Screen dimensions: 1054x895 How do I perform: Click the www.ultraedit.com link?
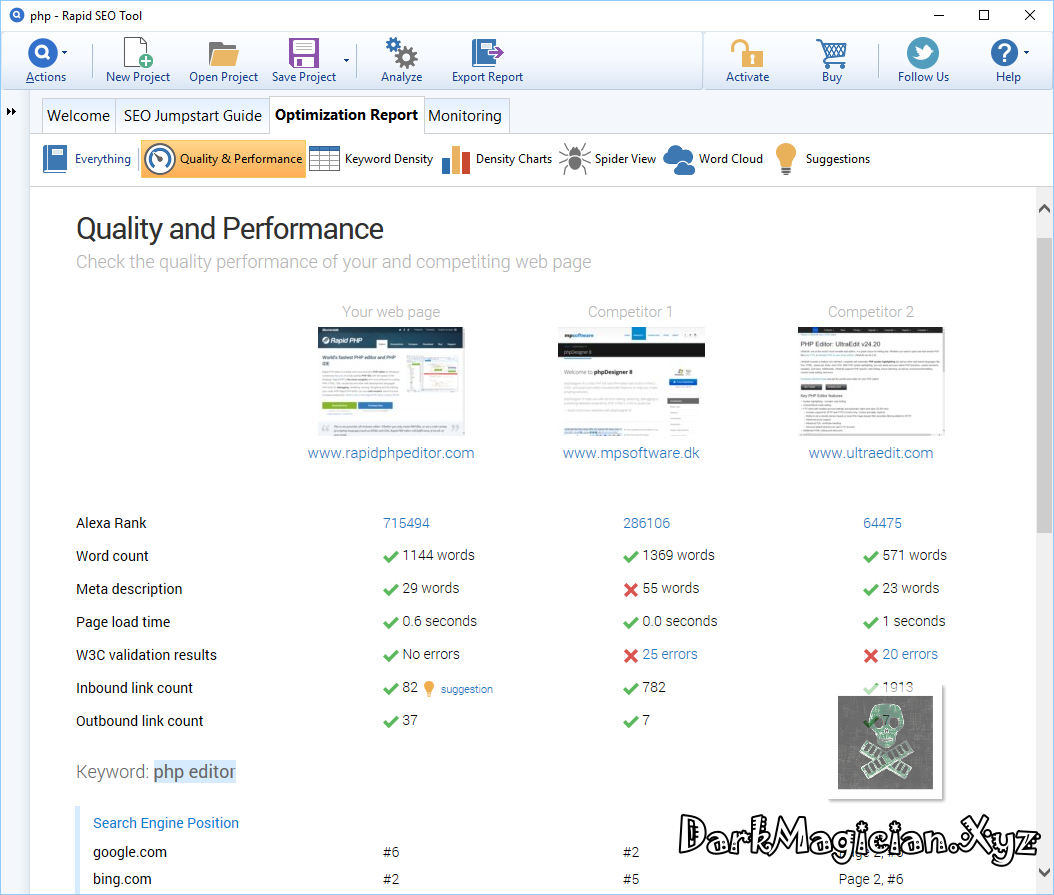(x=870, y=453)
